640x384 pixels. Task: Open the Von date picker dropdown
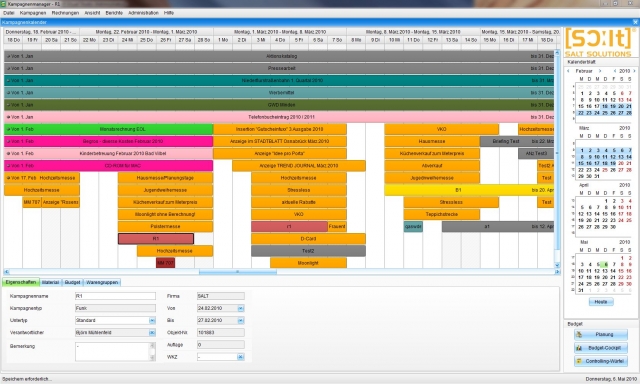point(241,309)
